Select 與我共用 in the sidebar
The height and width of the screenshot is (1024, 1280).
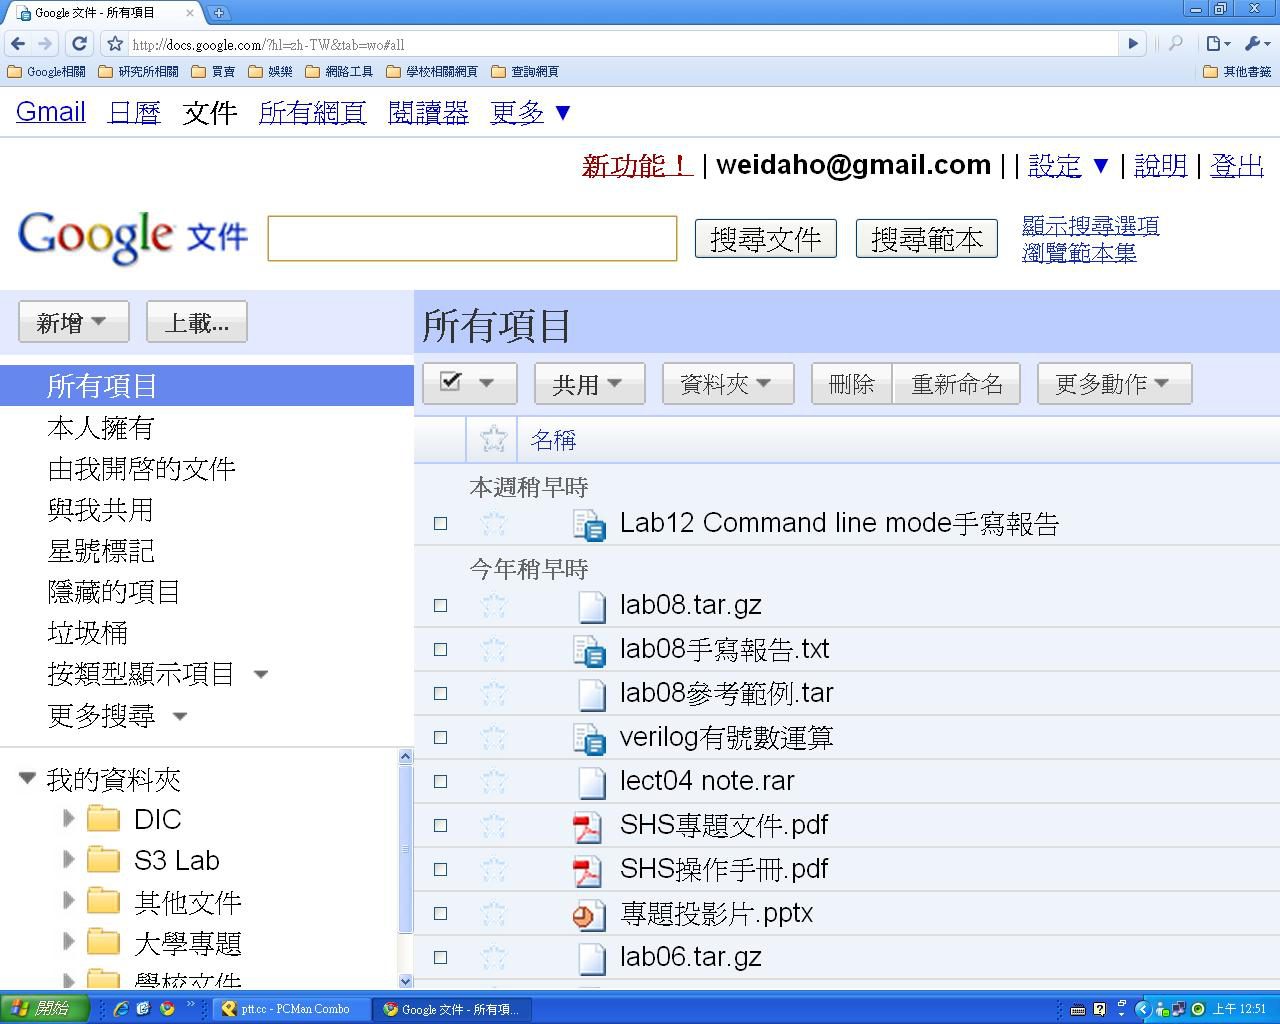[x=100, y=510]
